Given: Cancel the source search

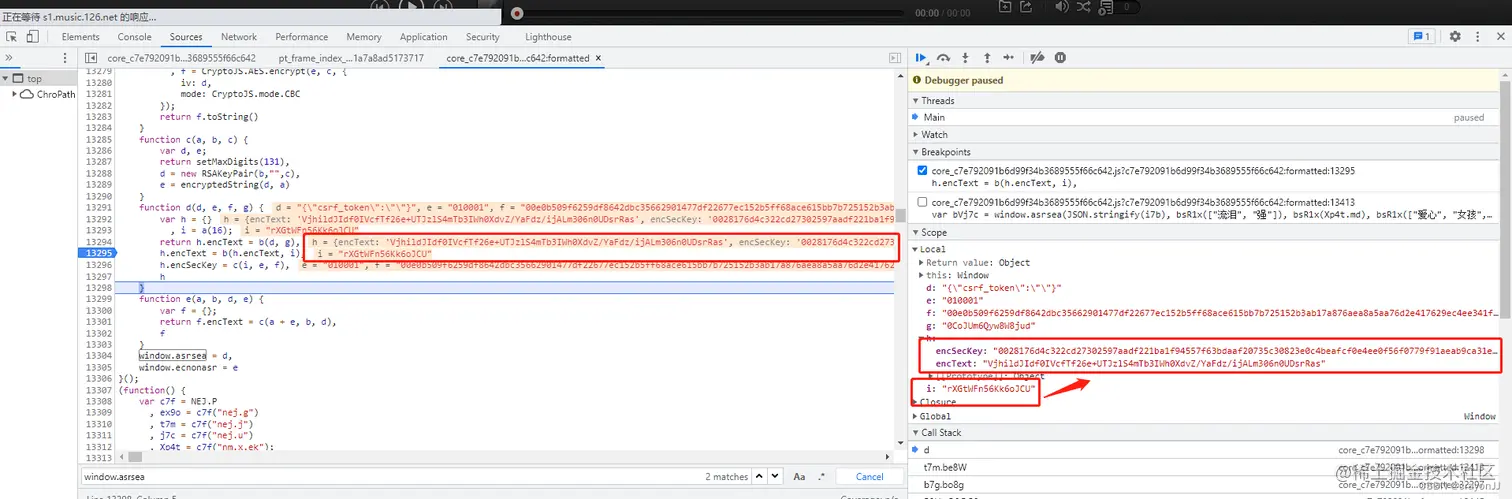Looking at the screenshot, I should [x=869, y=477].
